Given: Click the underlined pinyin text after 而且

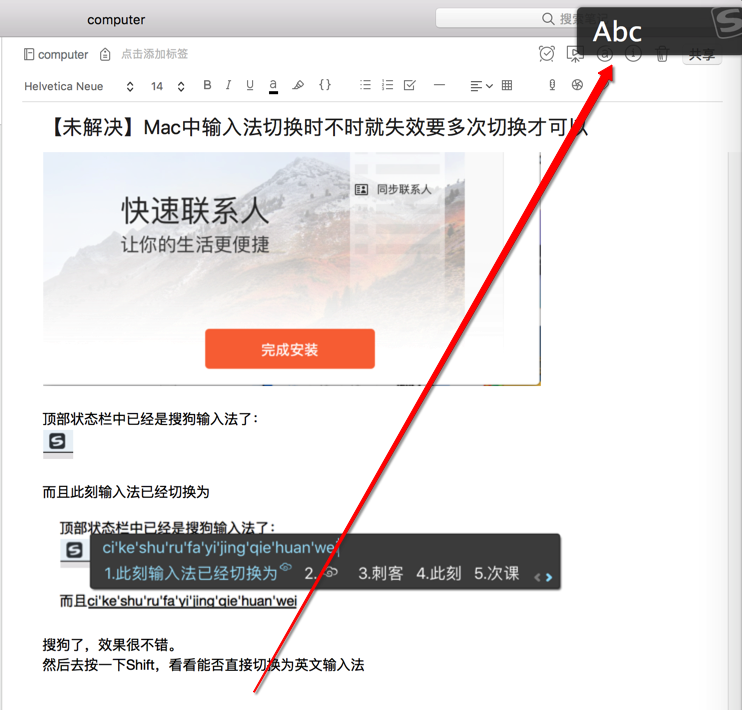Looking at the screenshot, I should pyautogui.click(x=192, y=601).
